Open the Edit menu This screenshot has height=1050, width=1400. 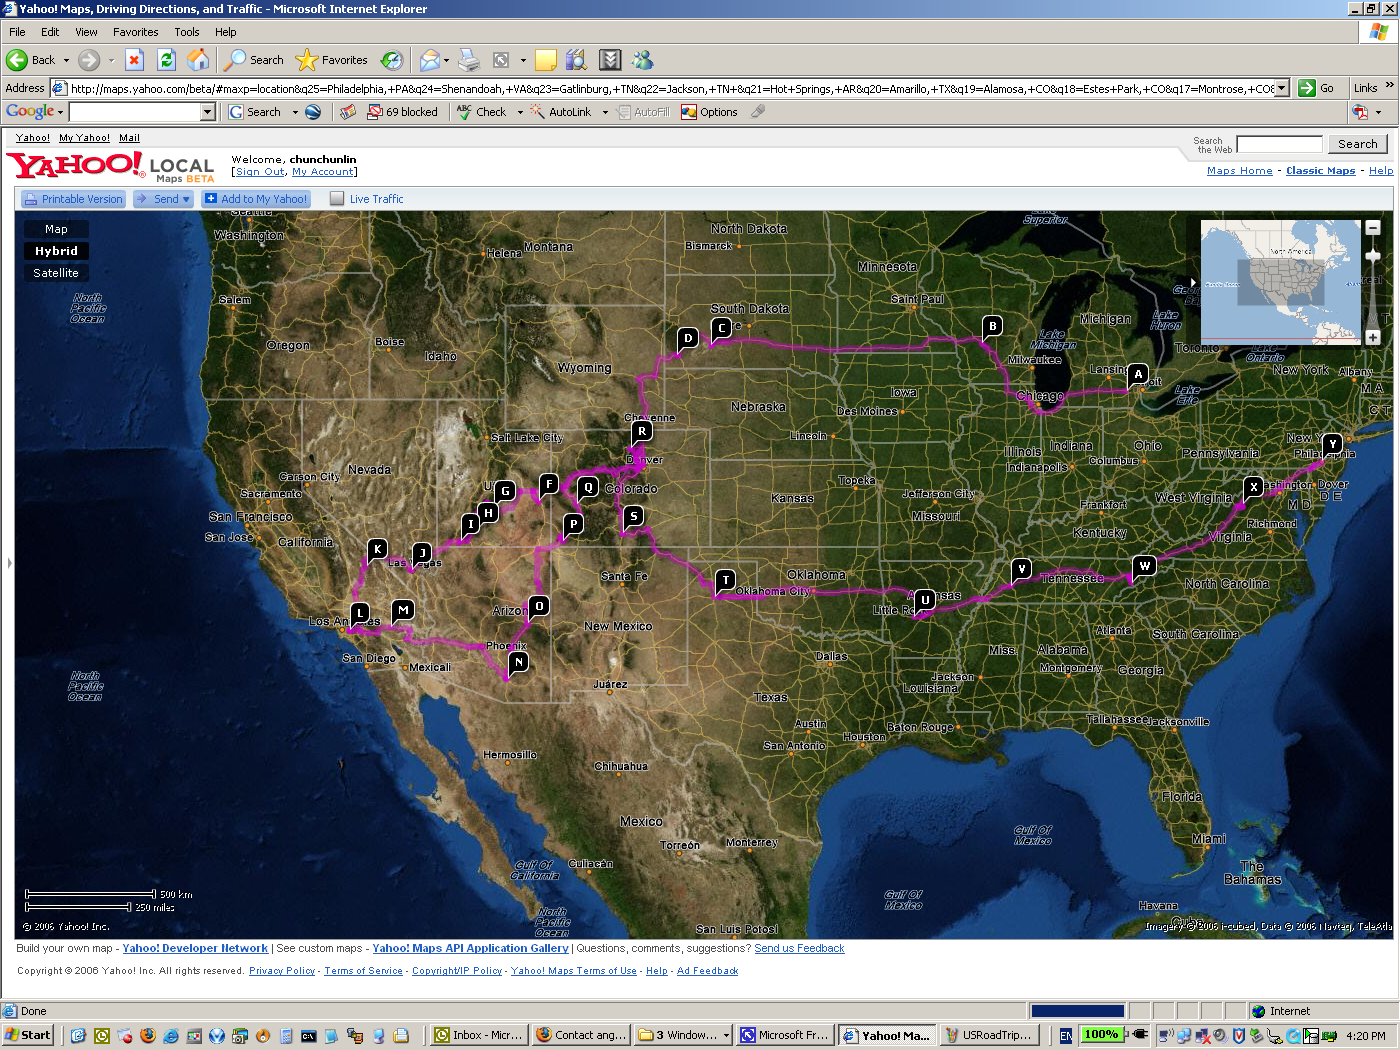coord(50,32)
